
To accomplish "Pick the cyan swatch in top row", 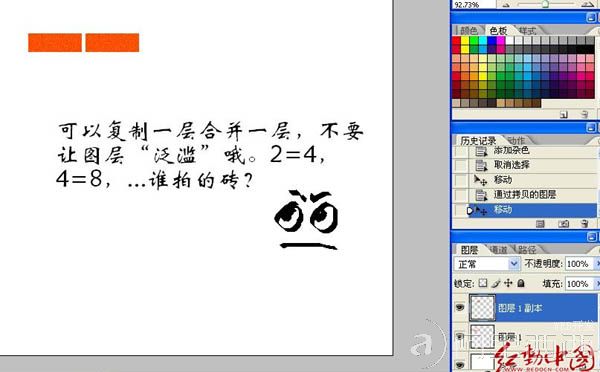I will (483, 41).
